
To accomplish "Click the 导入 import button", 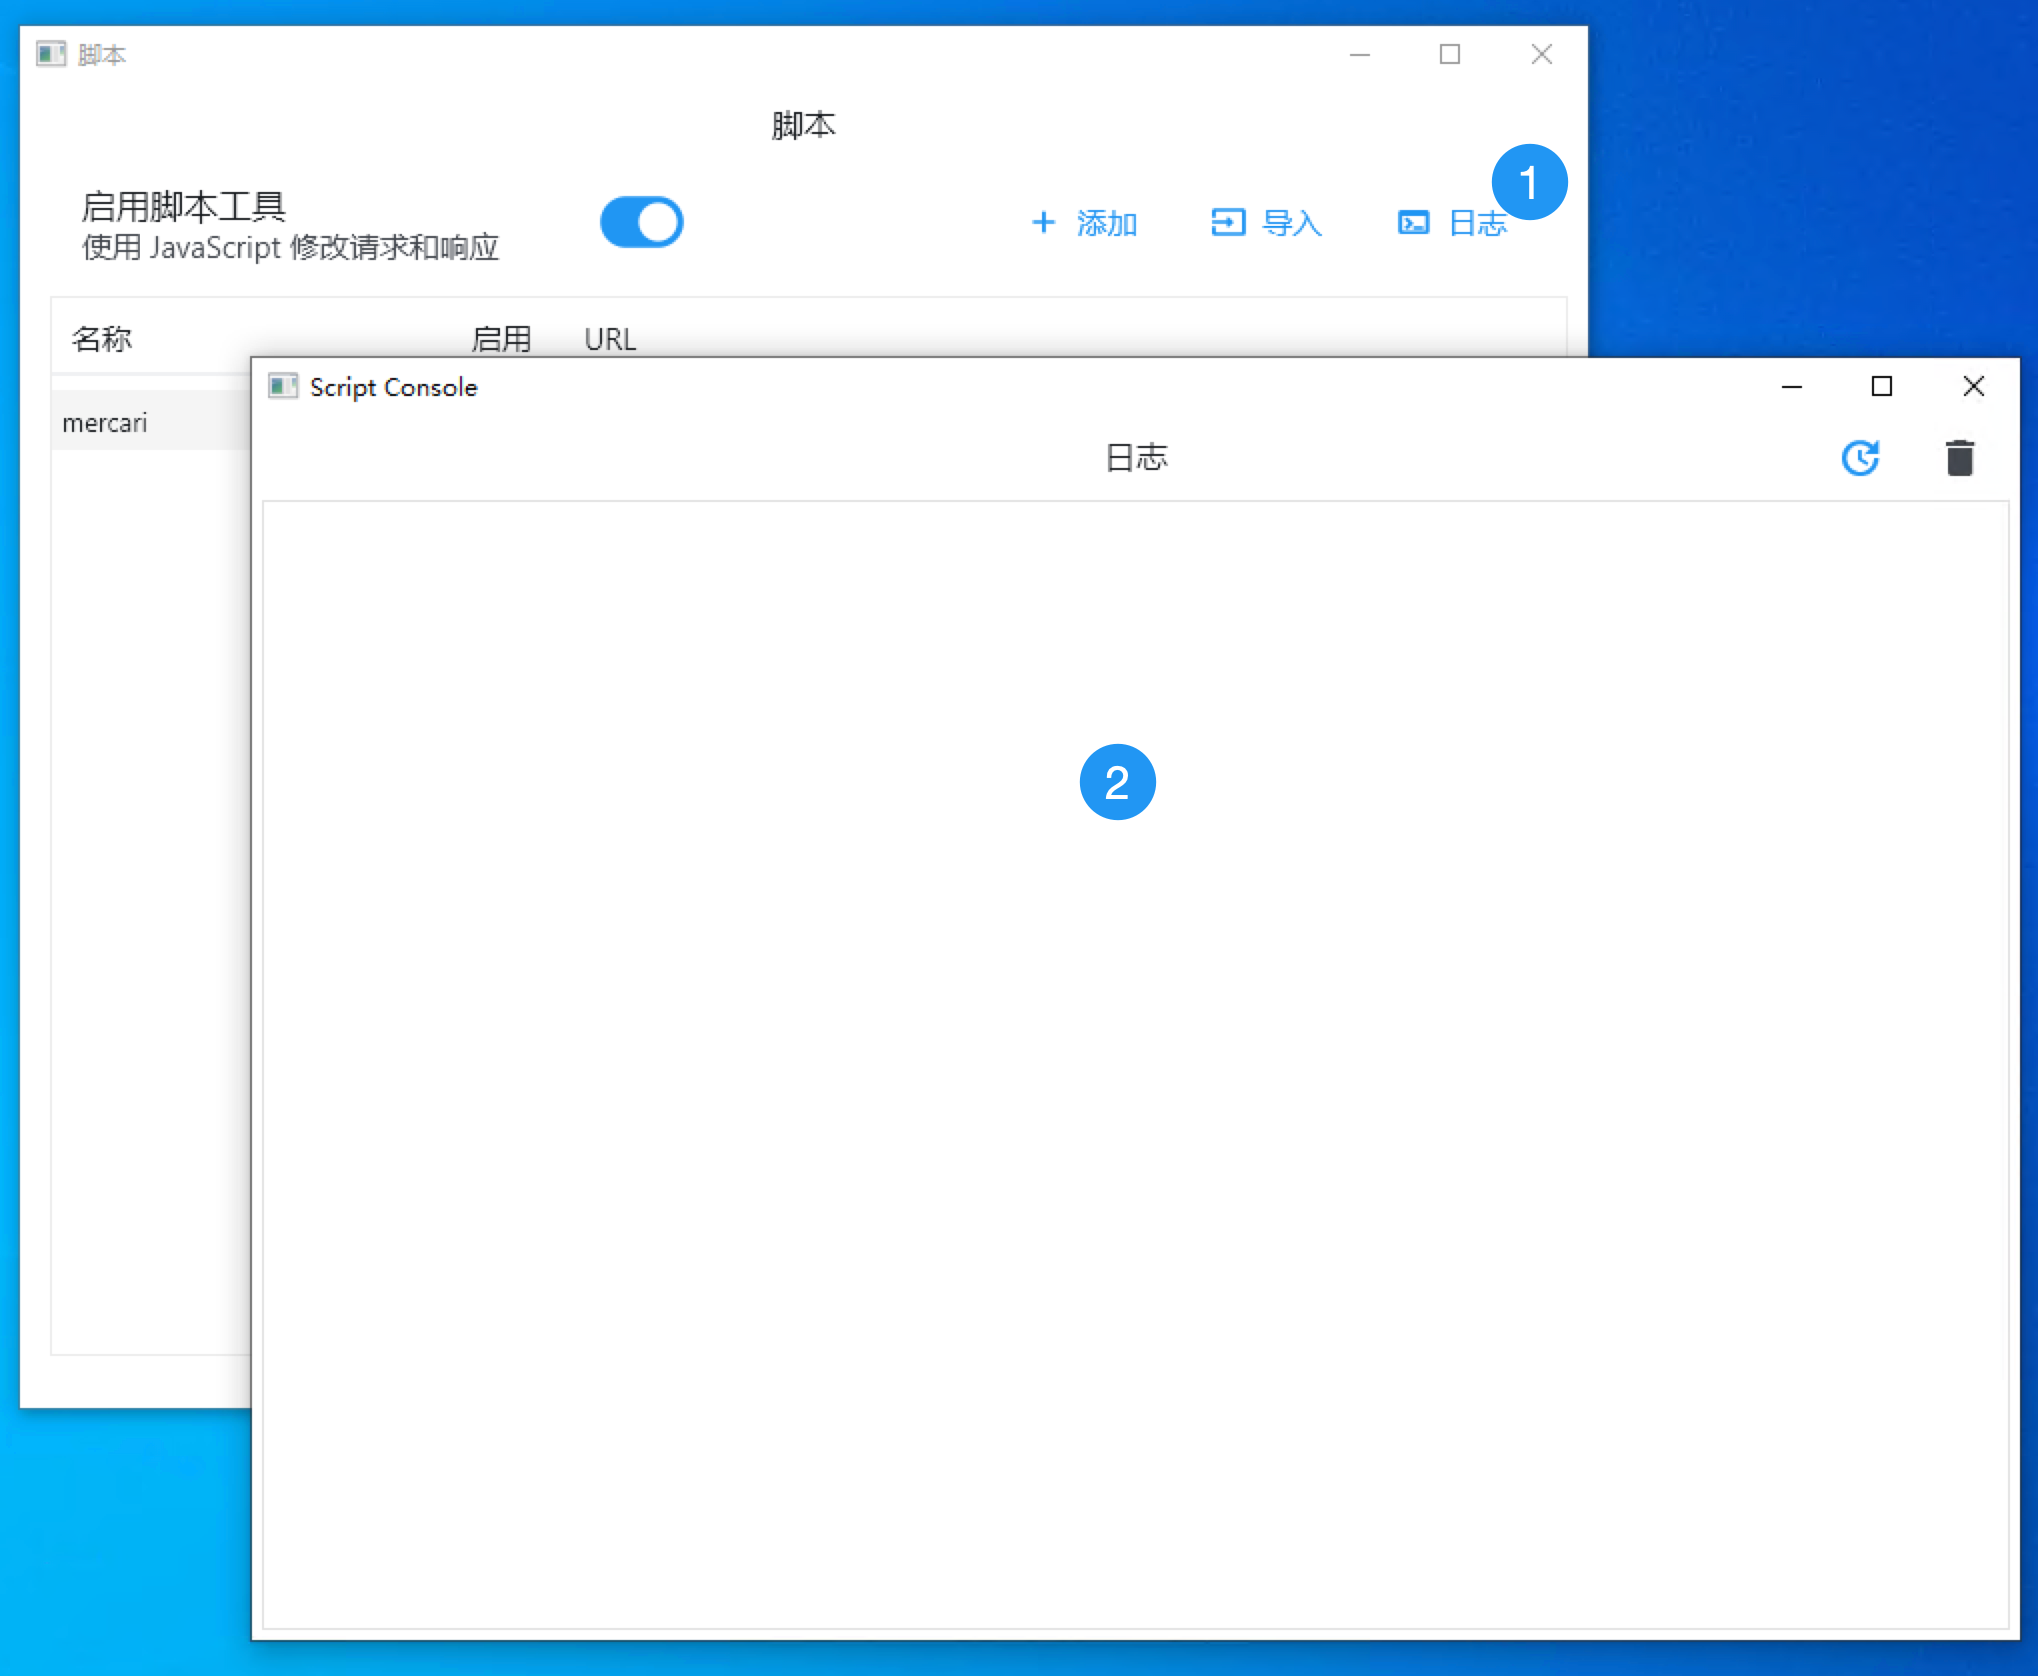I will (x=1267, y=222).
